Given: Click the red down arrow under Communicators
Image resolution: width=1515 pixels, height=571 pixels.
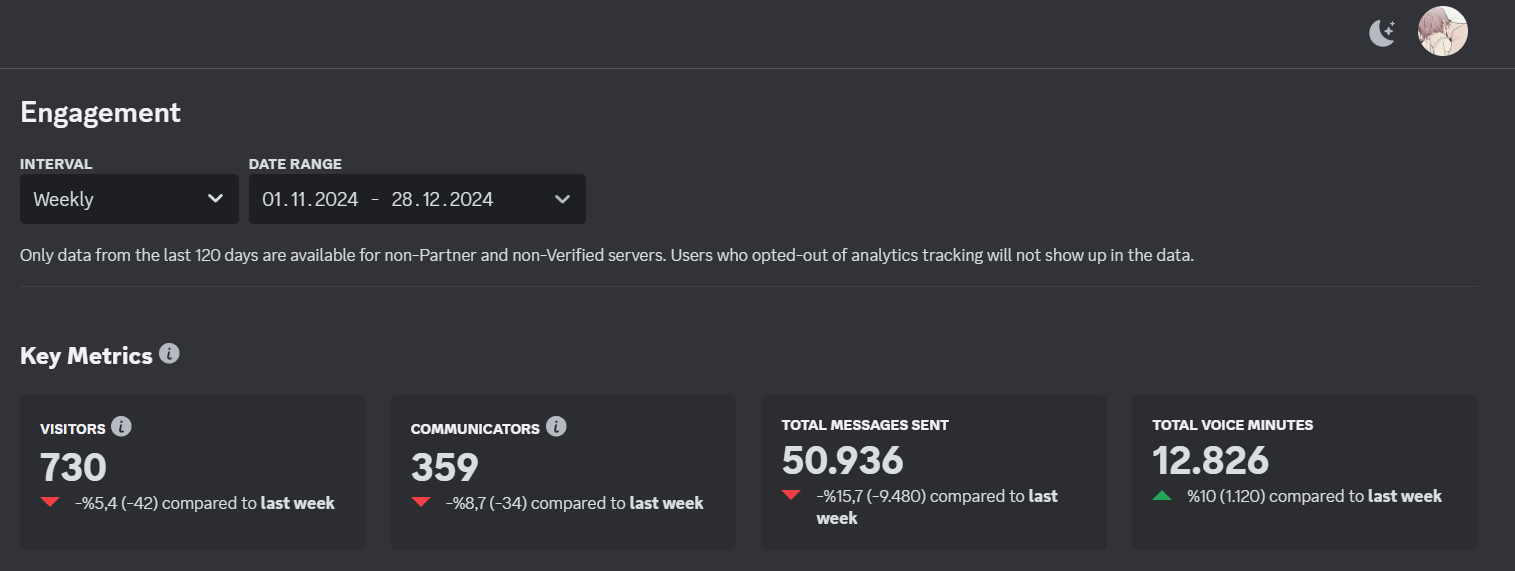Looking at the screenshot, I should [x=421, y=502].
